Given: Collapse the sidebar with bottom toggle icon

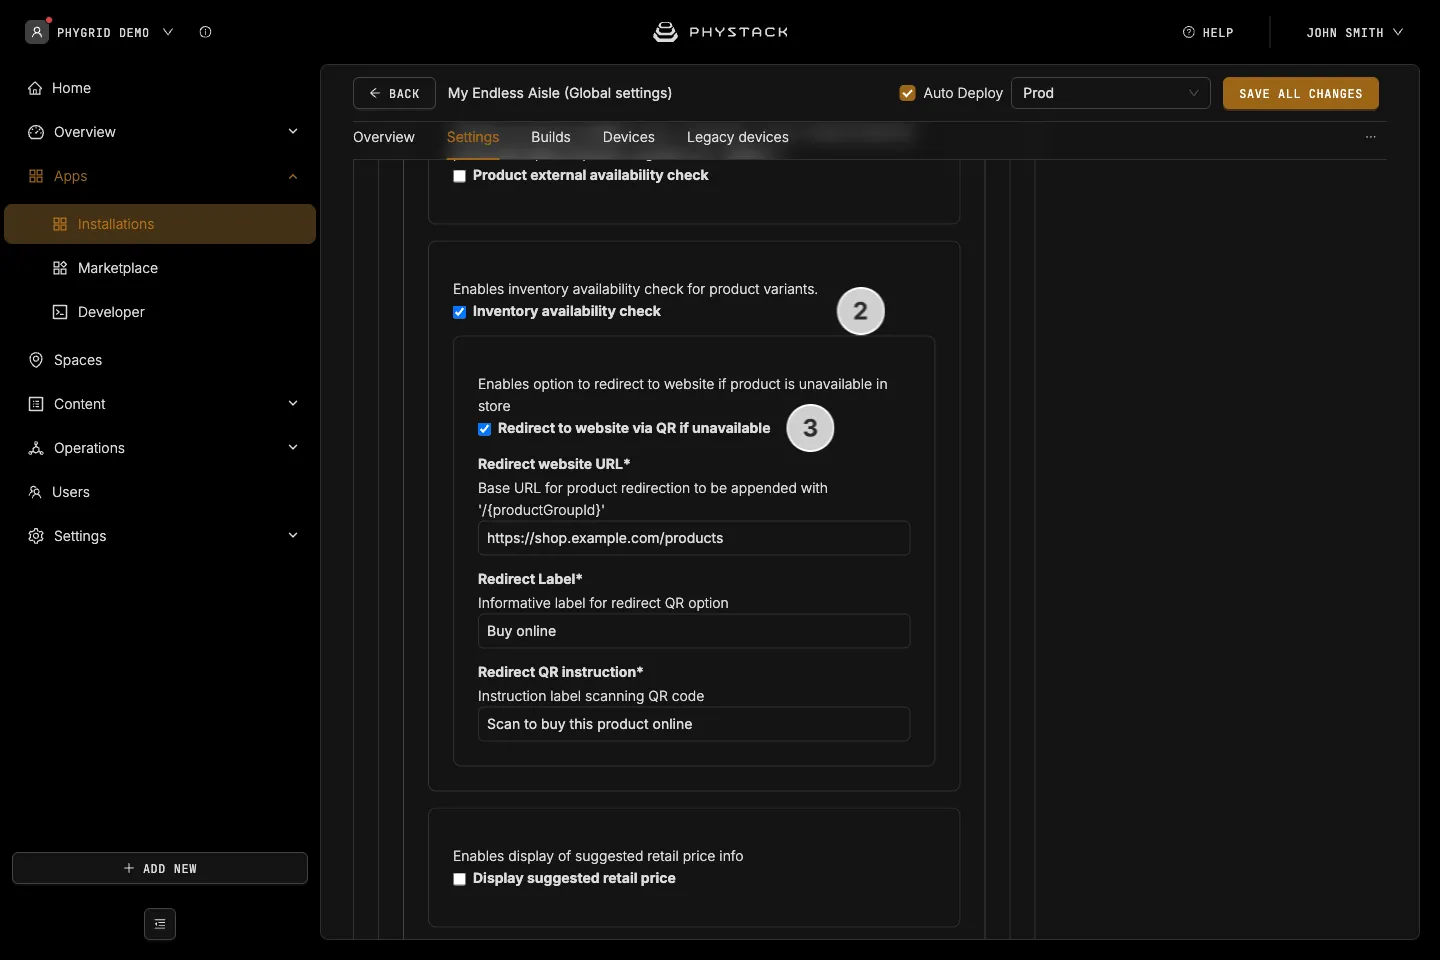Looking at the screenshot, I should pyautogui.click(x=160, y=924).
